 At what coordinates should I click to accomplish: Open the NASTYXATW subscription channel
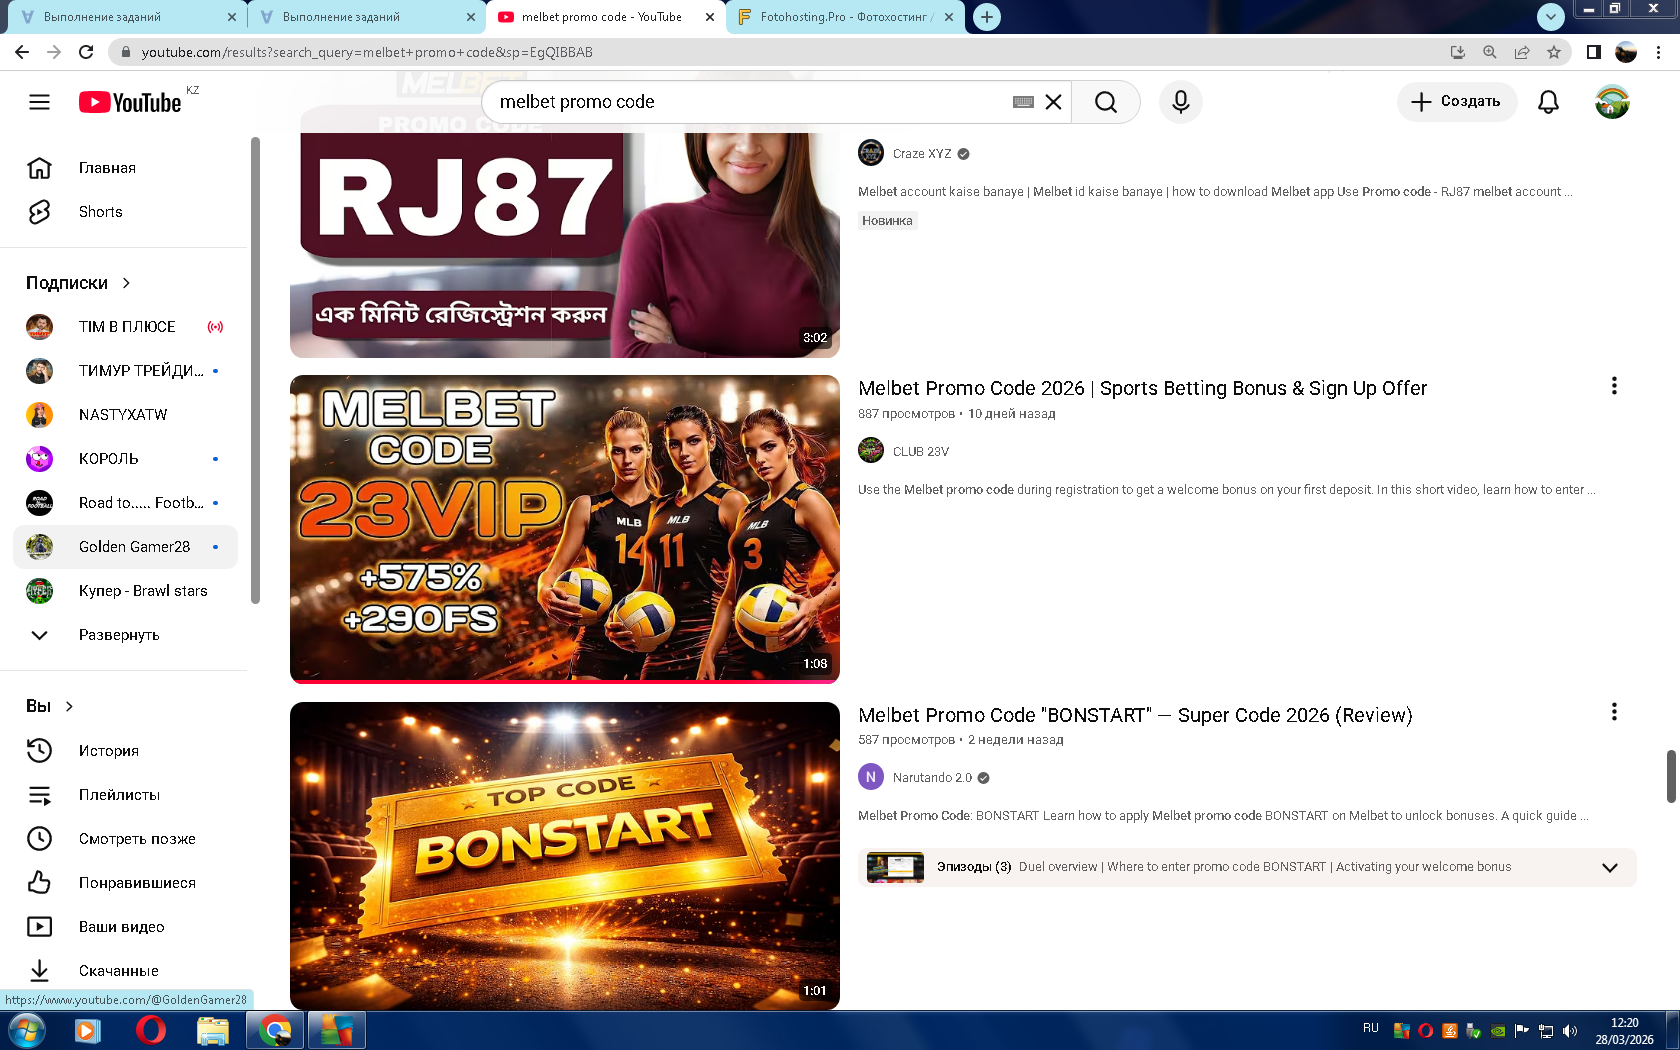tap(126, 415)
